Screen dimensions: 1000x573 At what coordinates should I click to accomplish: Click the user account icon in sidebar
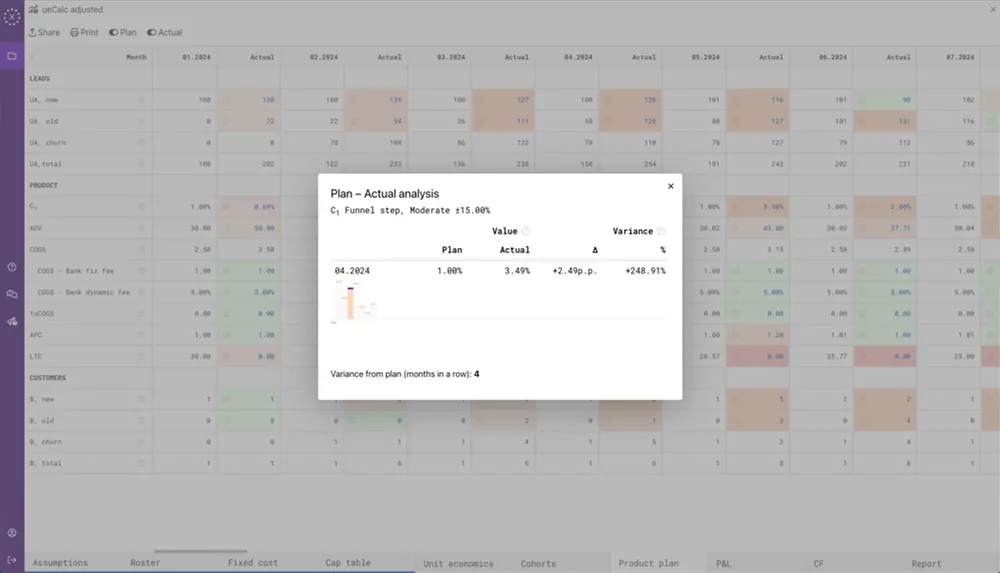[12, 533]
